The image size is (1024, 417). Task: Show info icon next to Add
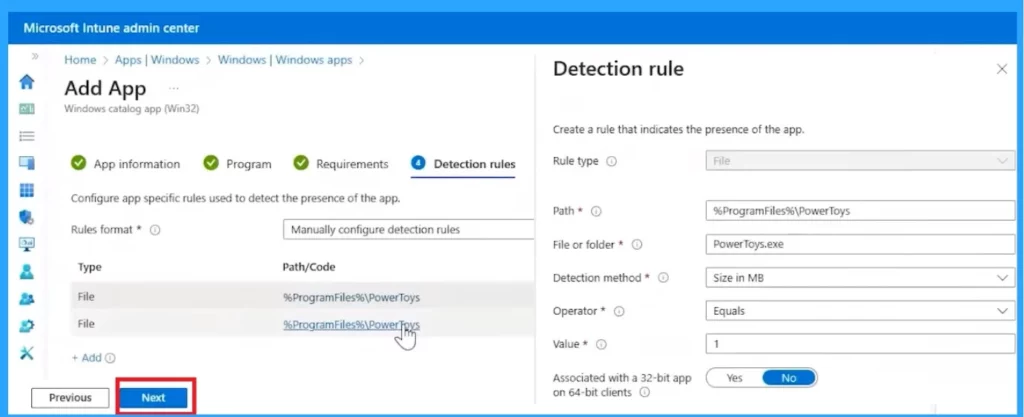tap(110, 358)
